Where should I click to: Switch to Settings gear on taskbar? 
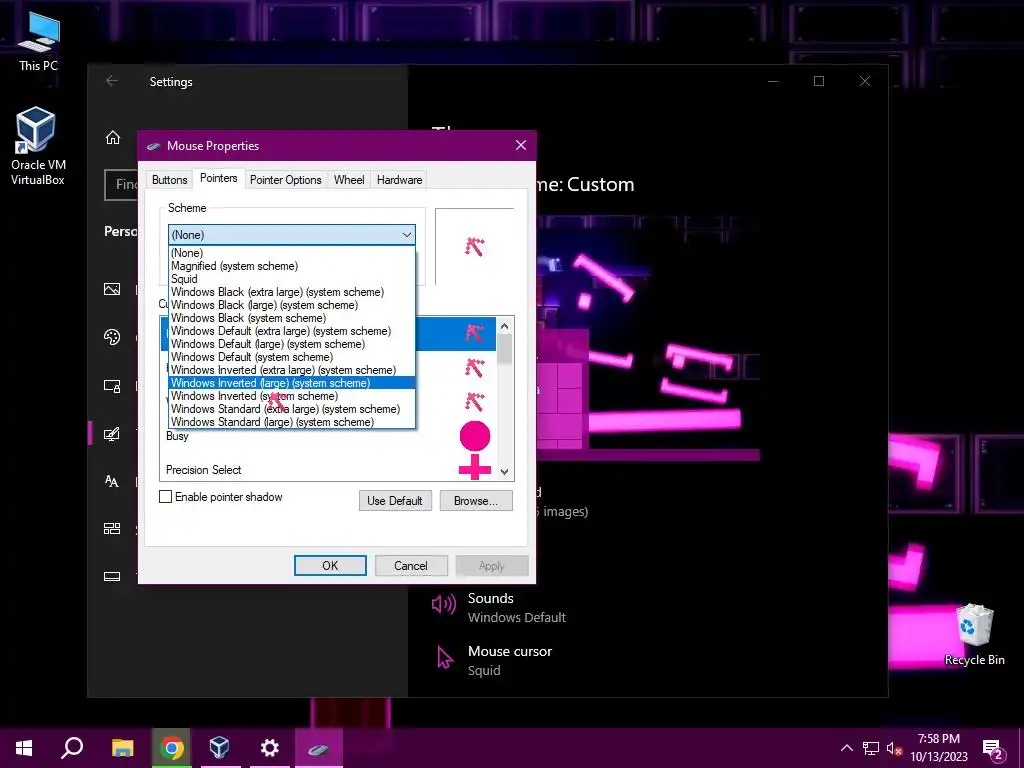[269, 748]
